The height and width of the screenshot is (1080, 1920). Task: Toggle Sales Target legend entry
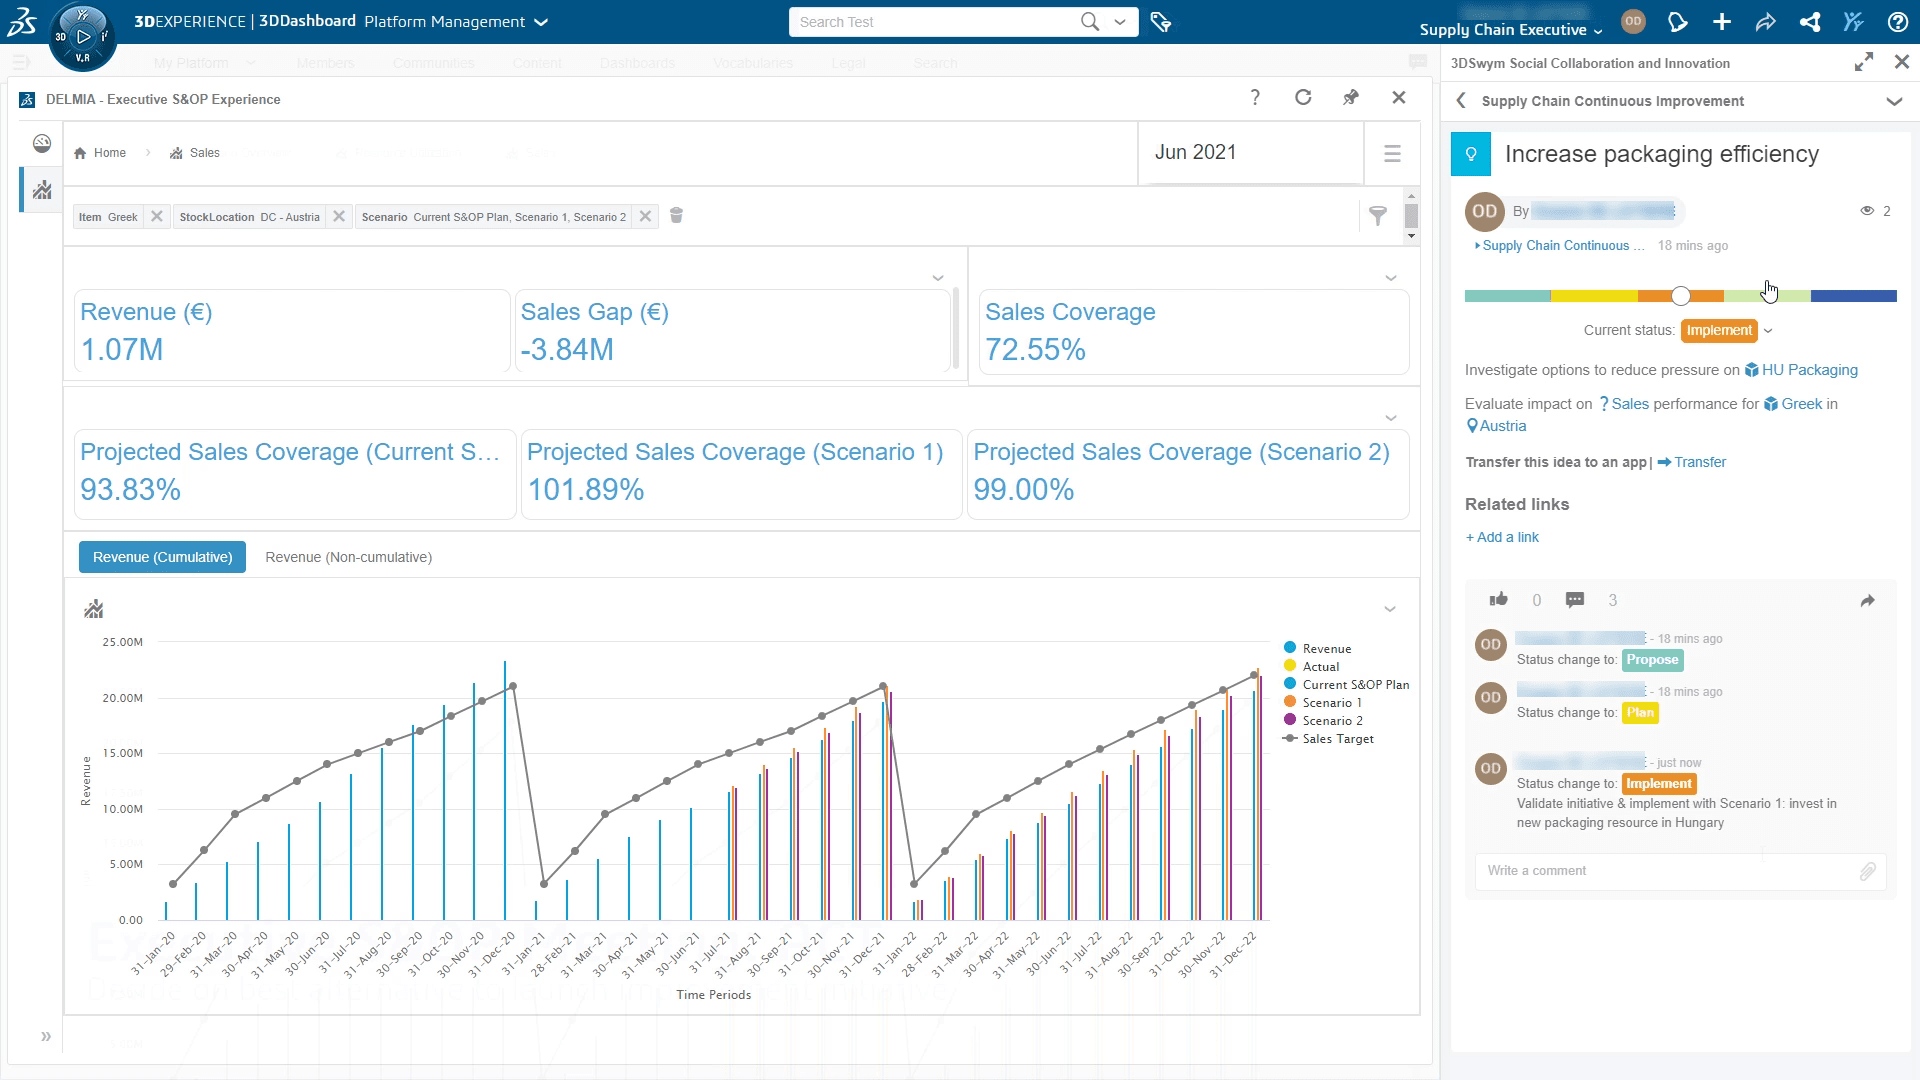point(1328,739)
